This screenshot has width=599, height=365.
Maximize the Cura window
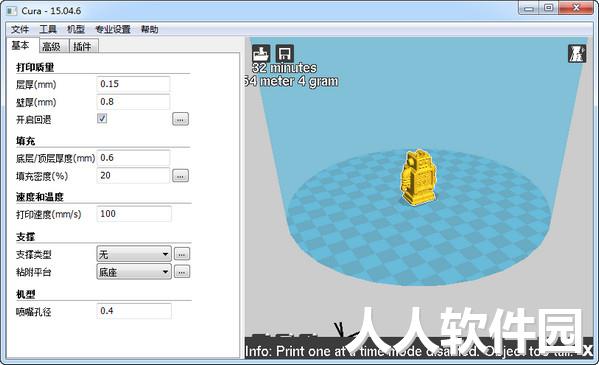(549, 8)
